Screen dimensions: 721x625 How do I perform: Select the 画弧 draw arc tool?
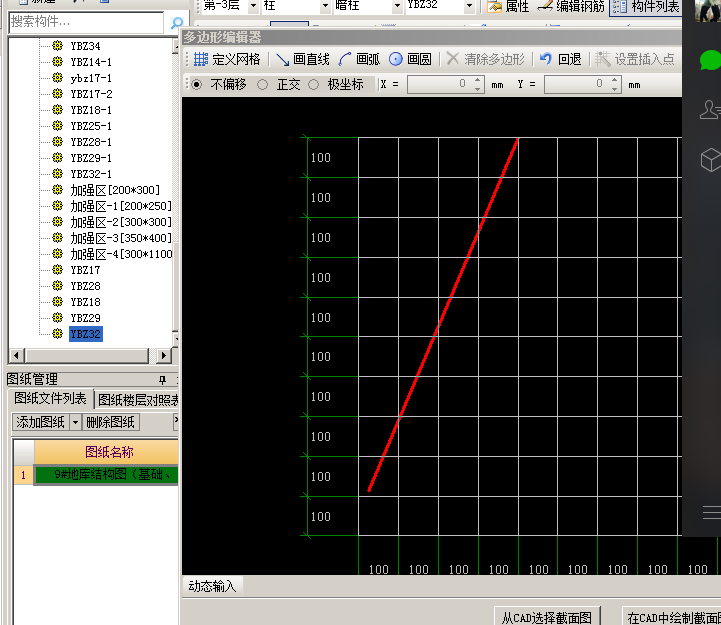click(359, 59)
